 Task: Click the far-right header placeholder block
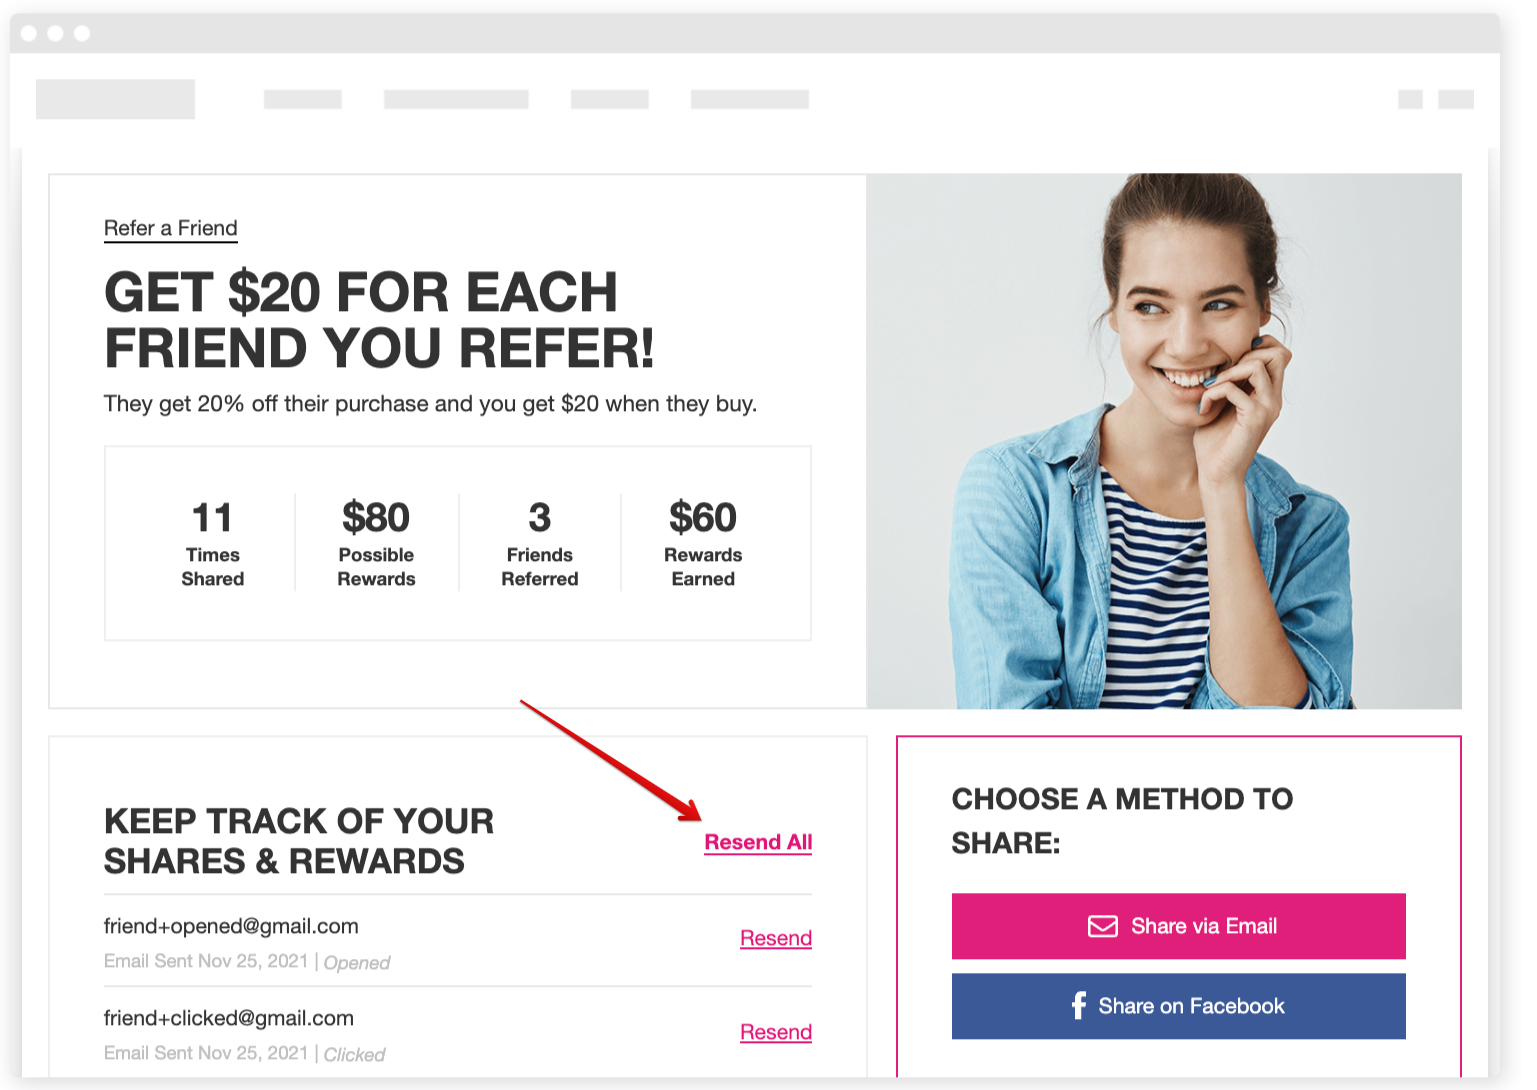(1456, 99)
